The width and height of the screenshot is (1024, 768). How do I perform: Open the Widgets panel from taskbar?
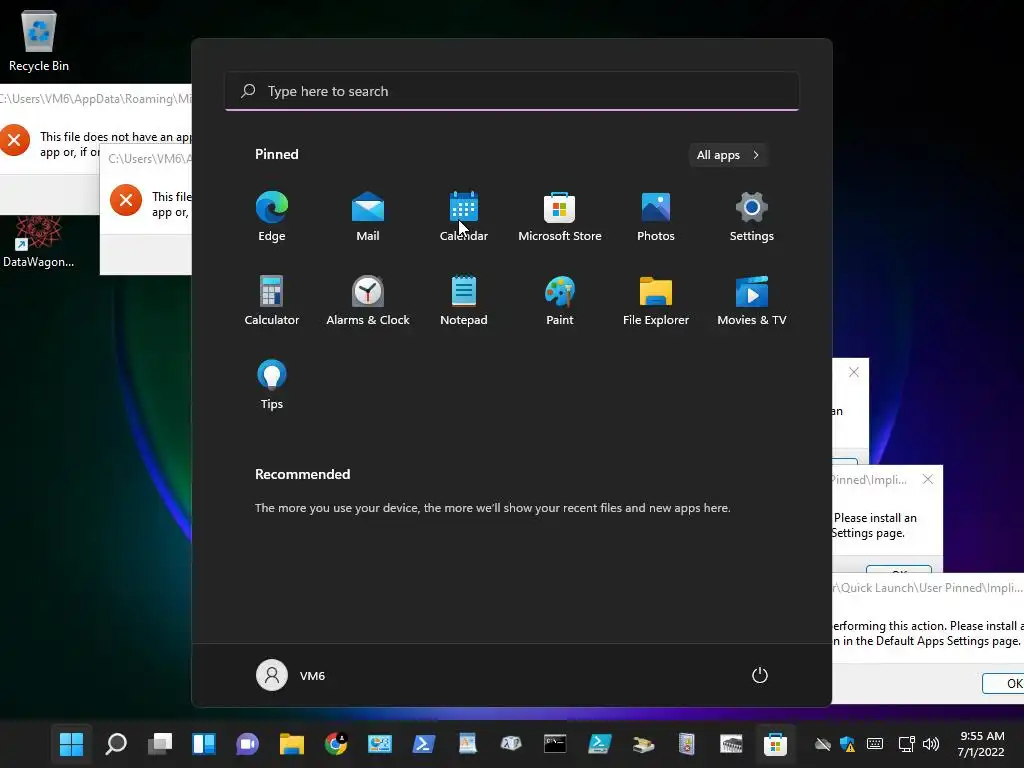pyautogui.click(x=204, y=744)
